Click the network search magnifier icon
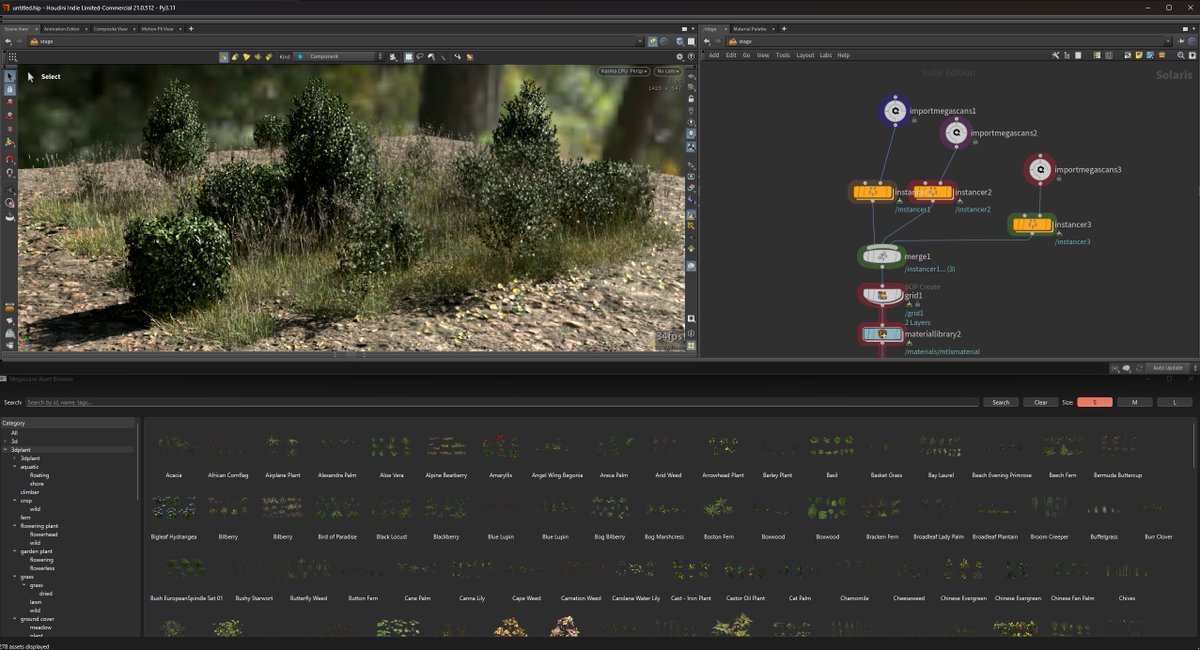 click(1180, 55)
